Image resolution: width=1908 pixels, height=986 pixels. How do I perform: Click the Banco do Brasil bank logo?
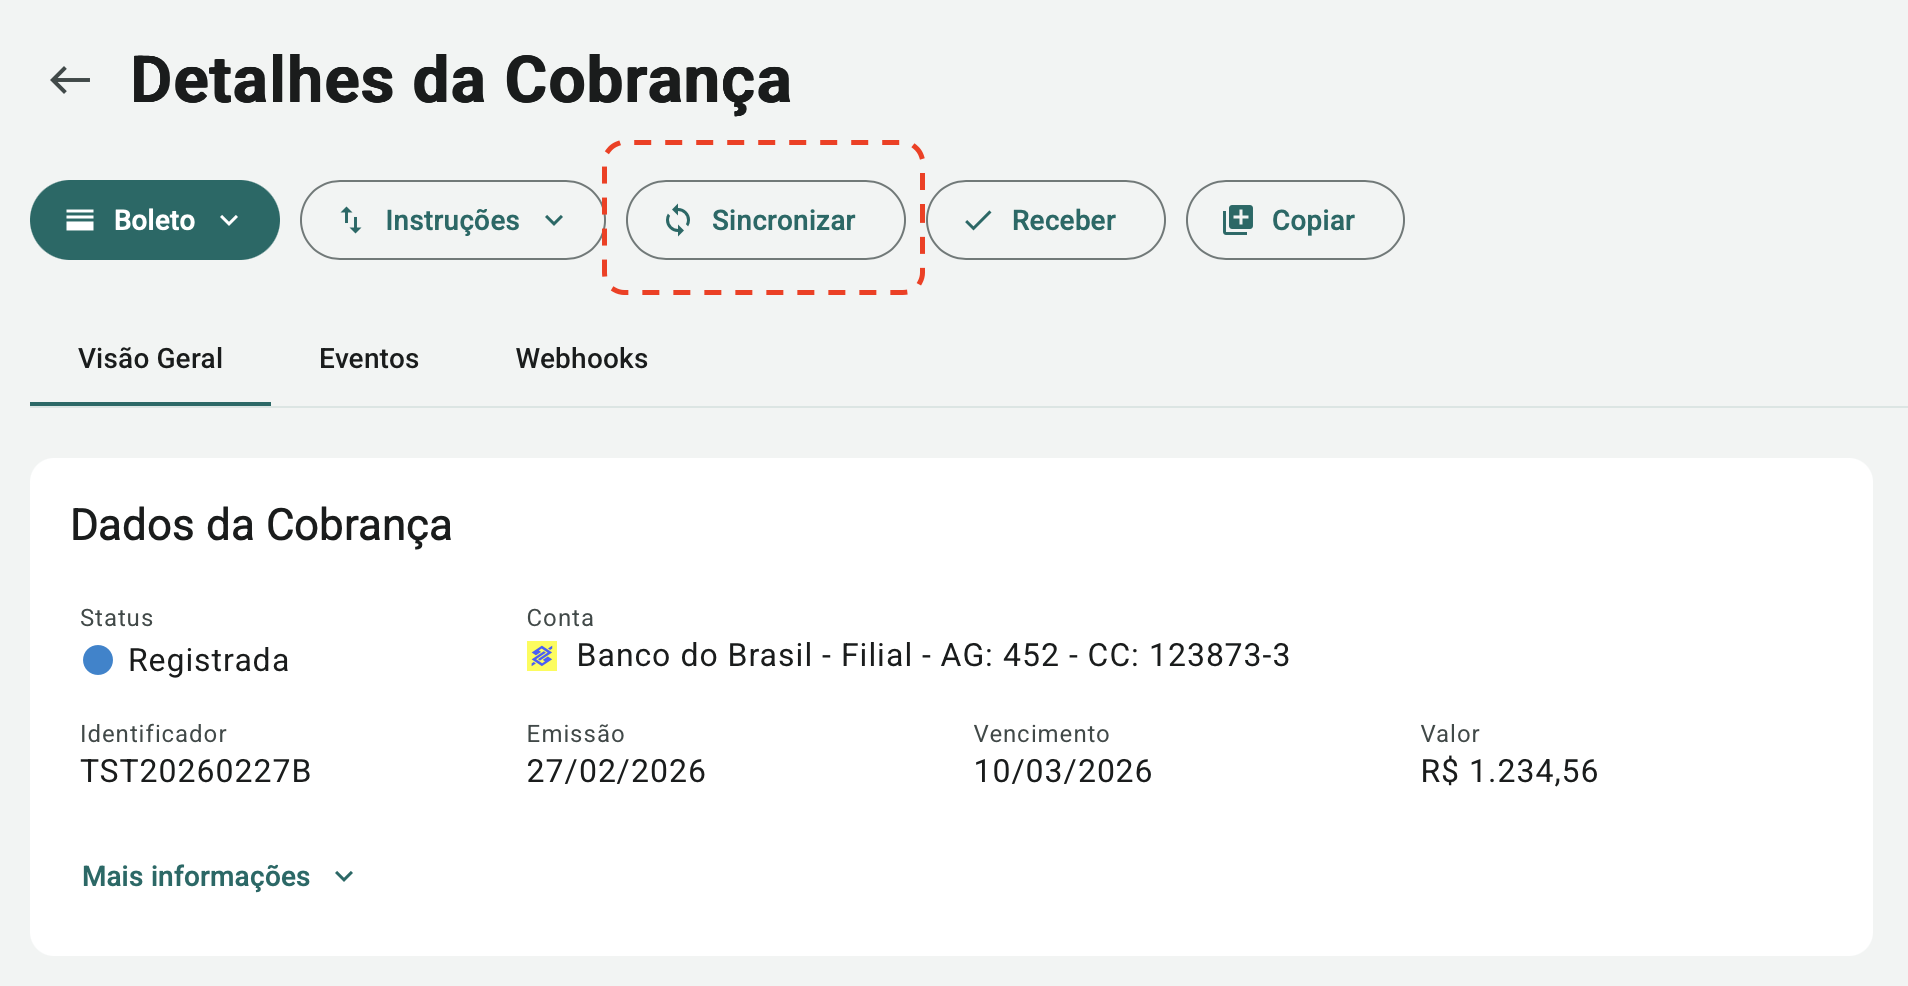pyautogui.click(x=541, y=656)
